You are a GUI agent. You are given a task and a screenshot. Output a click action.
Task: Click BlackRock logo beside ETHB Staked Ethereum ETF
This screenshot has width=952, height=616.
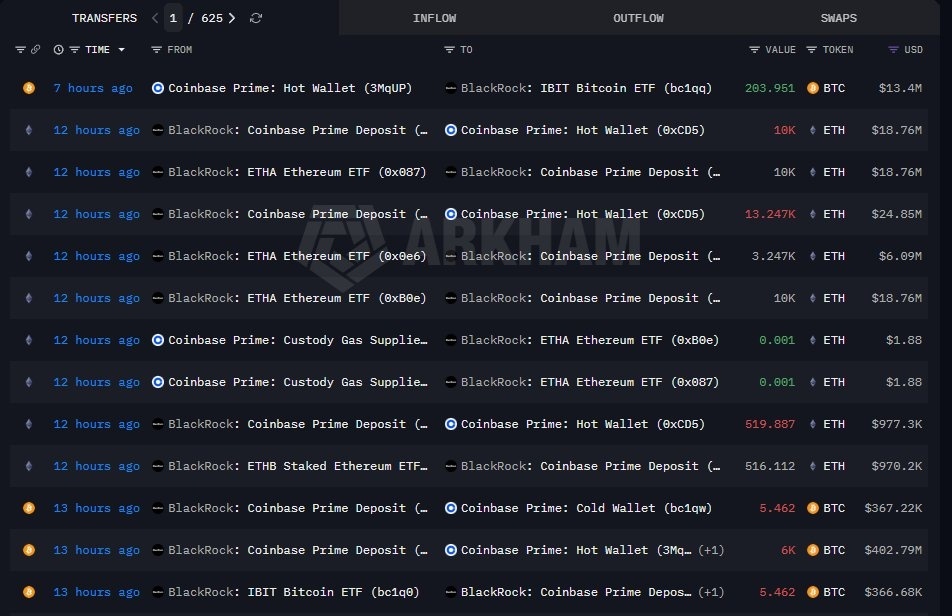(x=158, y=466)
